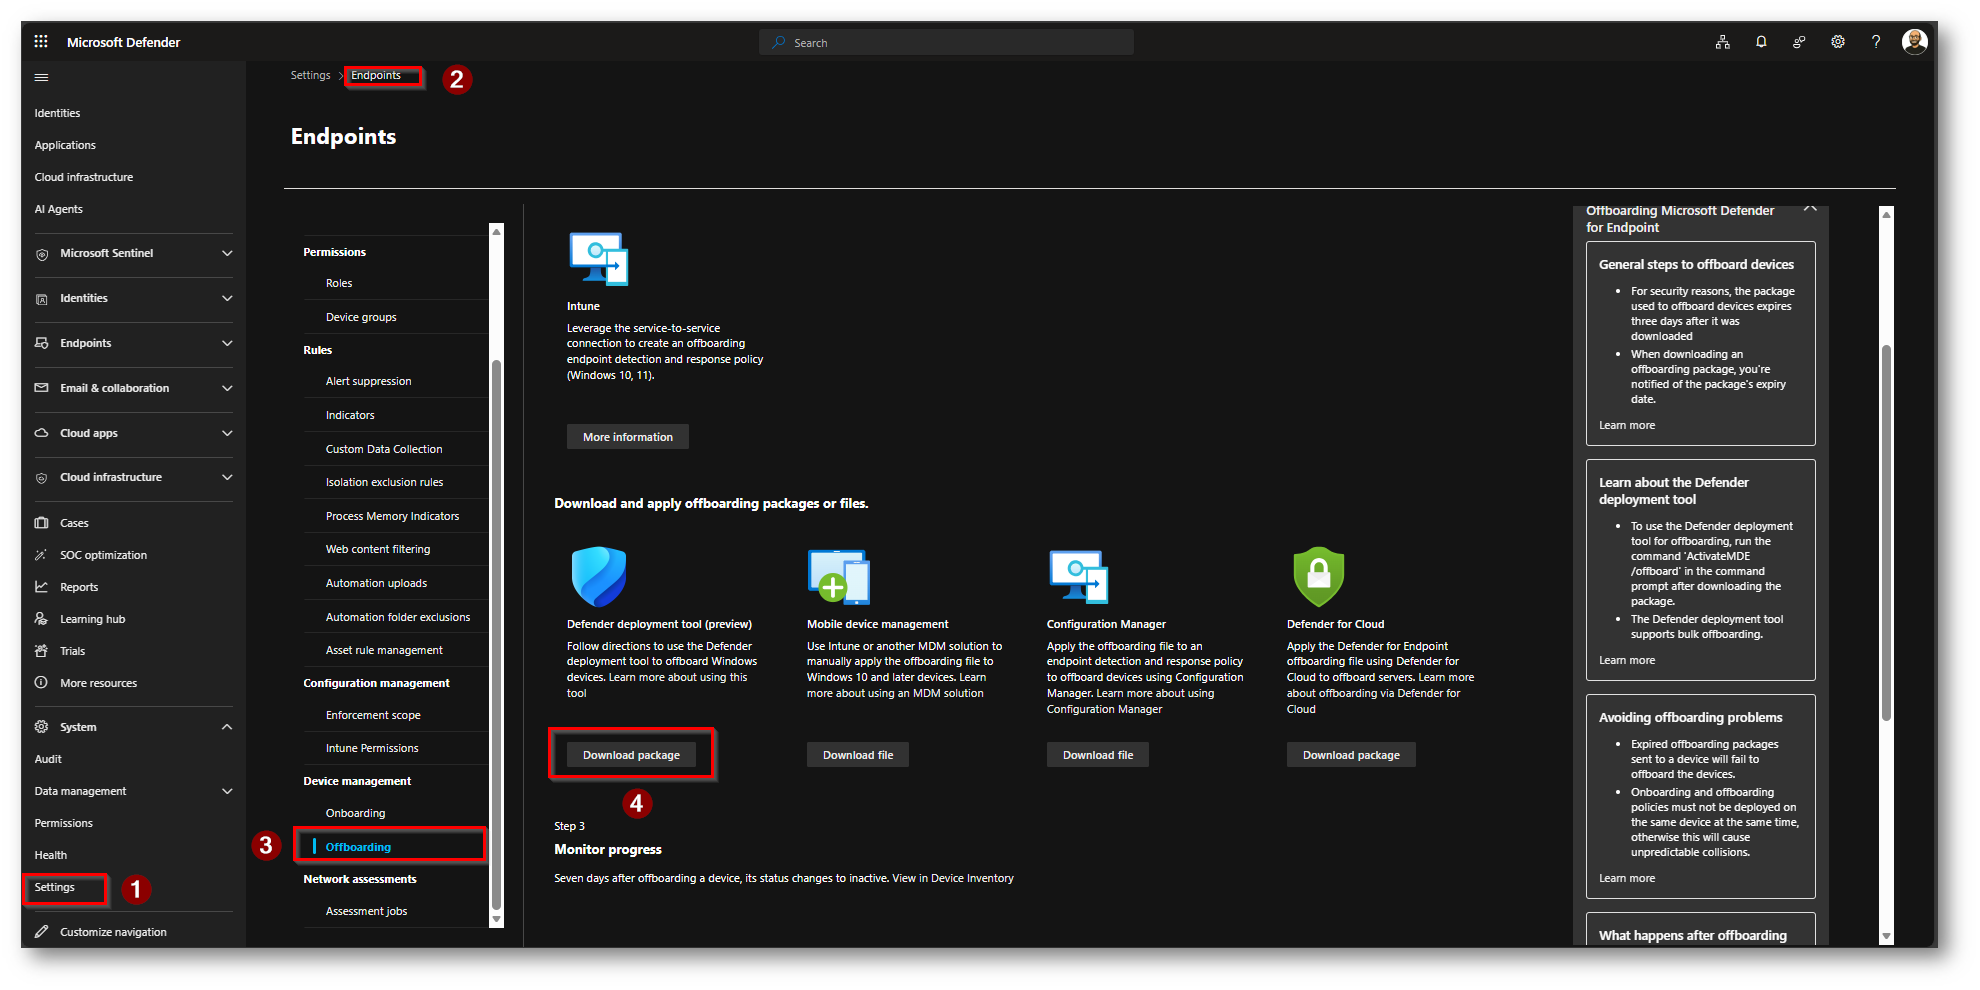
Task: Click the Configuration Manager icon
Action: (x=1079, y=577)
